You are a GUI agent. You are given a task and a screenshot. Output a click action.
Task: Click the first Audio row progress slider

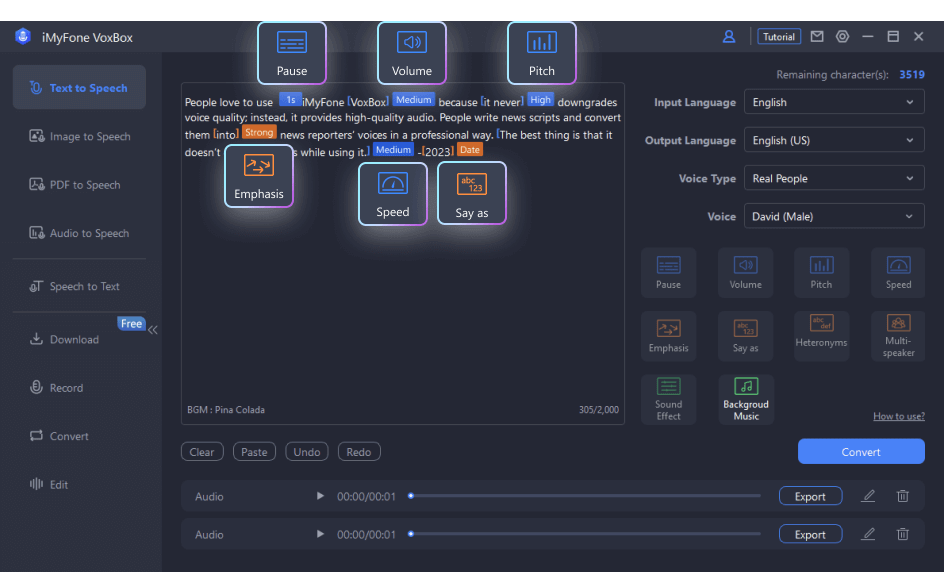(x=585, y=496)
